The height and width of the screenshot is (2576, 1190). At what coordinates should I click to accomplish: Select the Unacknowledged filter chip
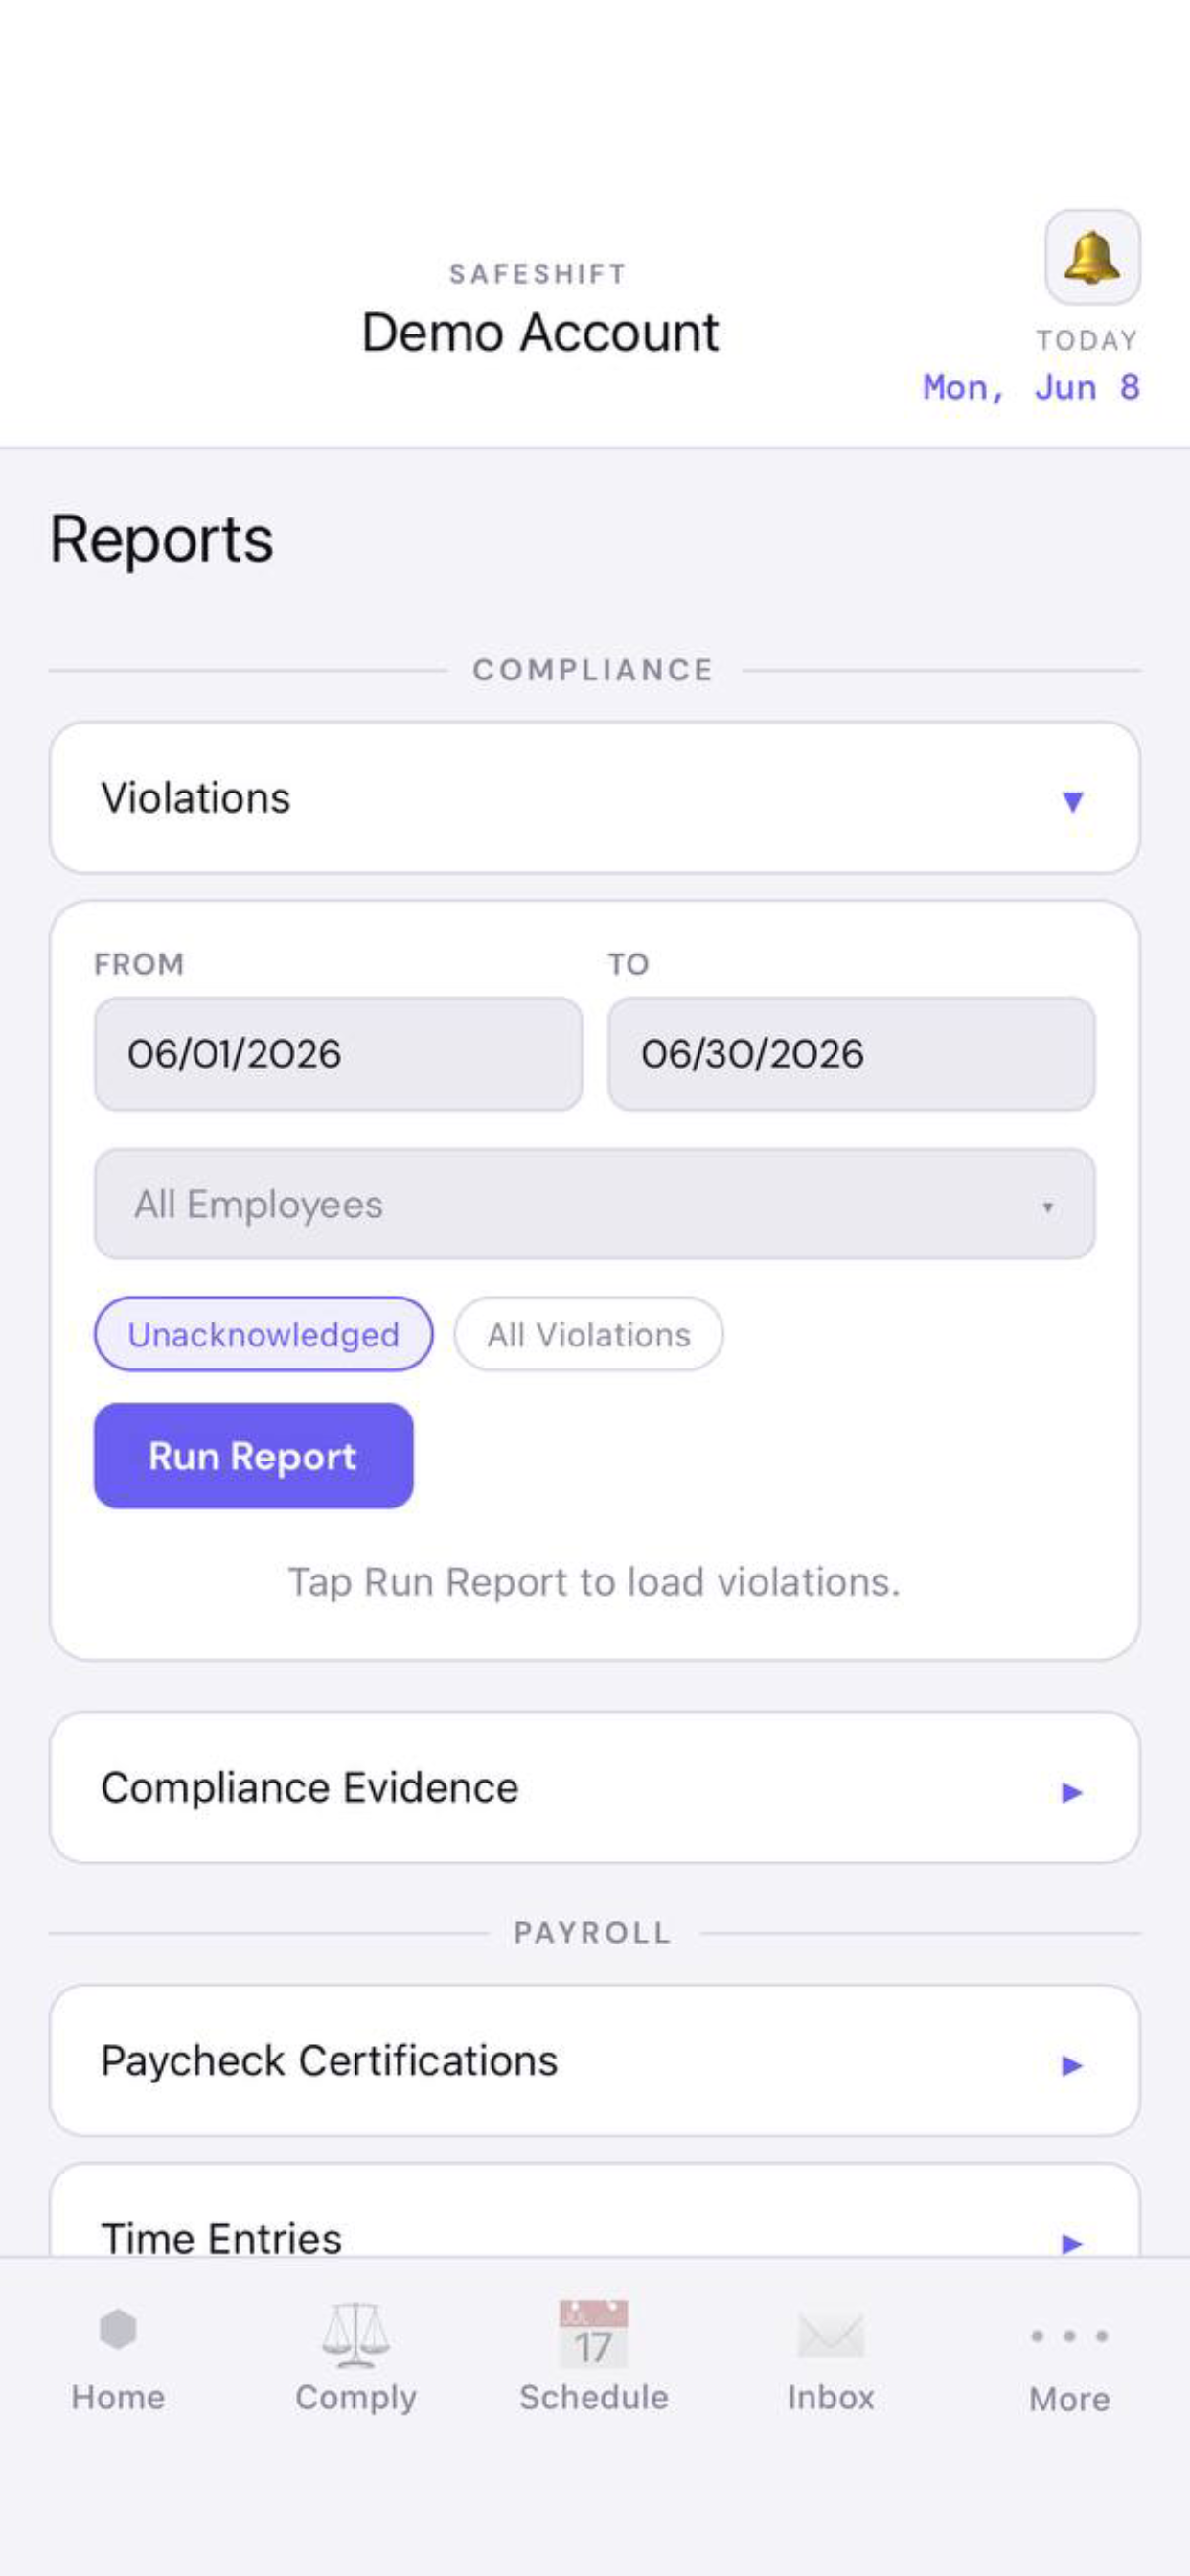264,1334
